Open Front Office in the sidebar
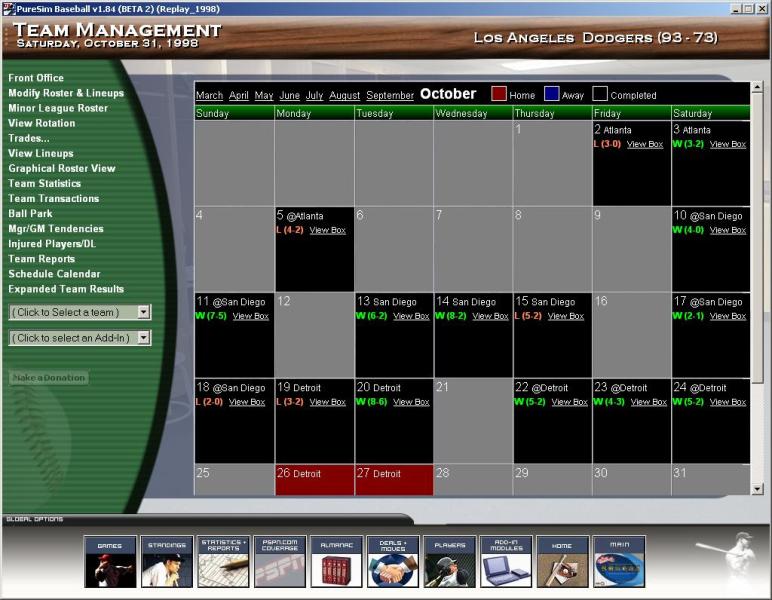772x600 pixels. click(36, 78)
